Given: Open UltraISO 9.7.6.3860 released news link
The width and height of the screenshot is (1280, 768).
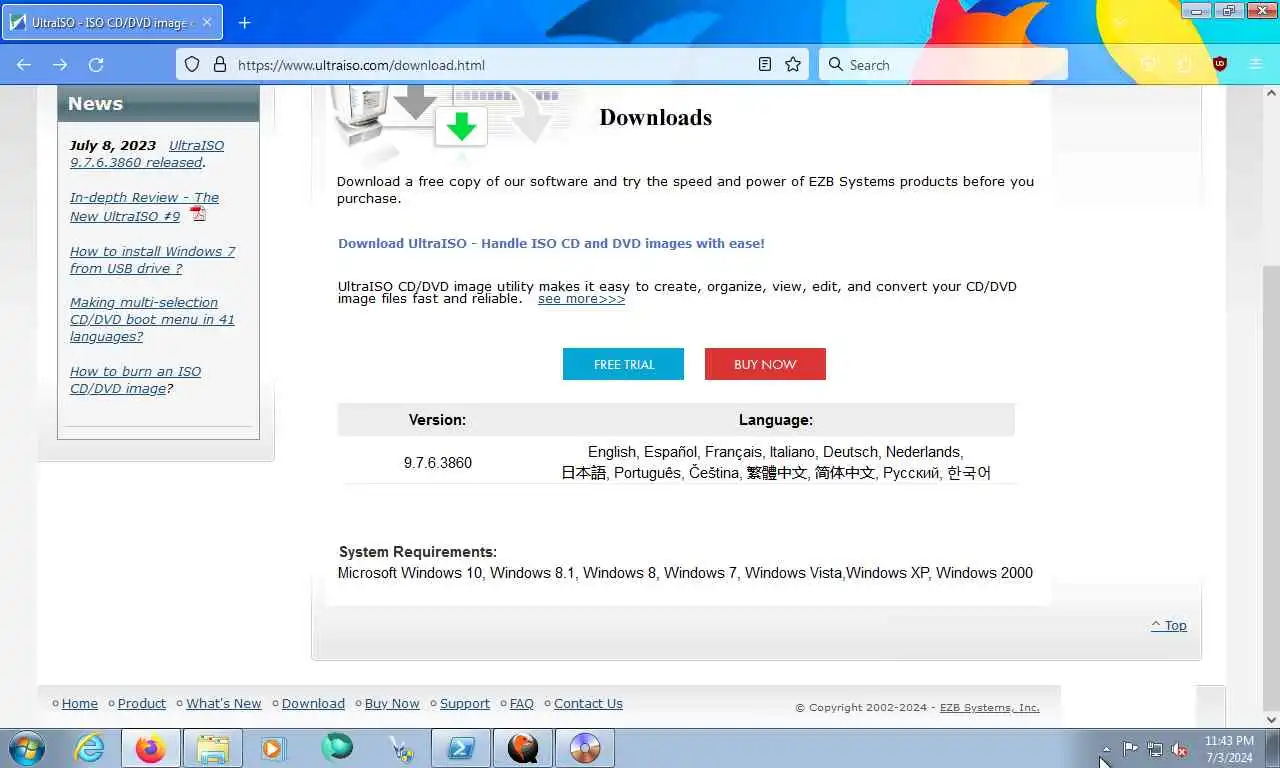Looking at the screenshot, I should tap(147, 154).
